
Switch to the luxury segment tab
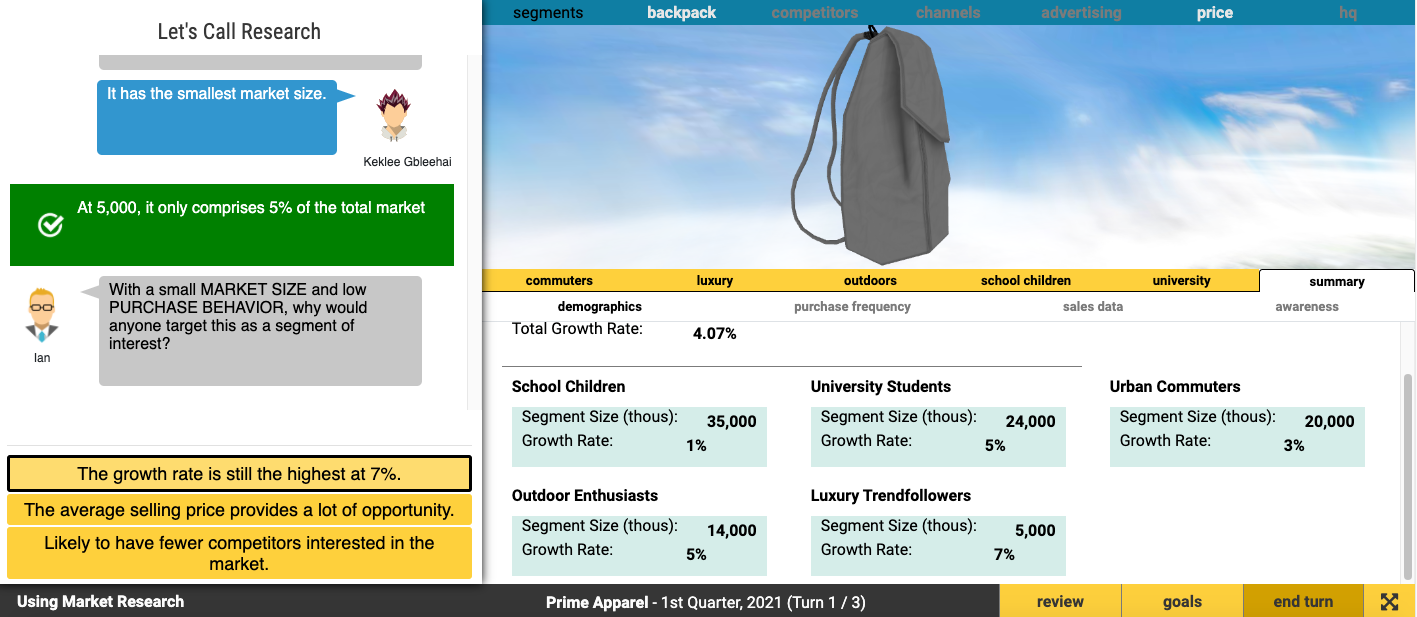(715, 281)
